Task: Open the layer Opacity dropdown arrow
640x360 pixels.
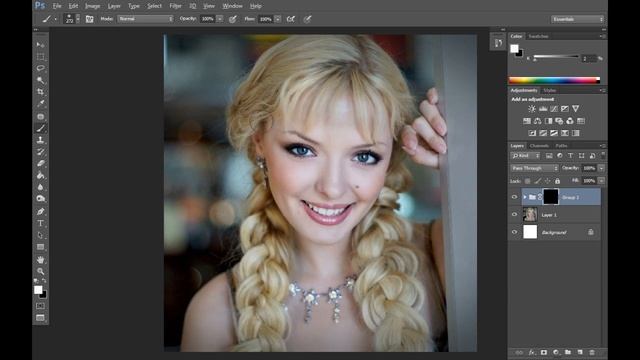Action: (x=601, y=168)
